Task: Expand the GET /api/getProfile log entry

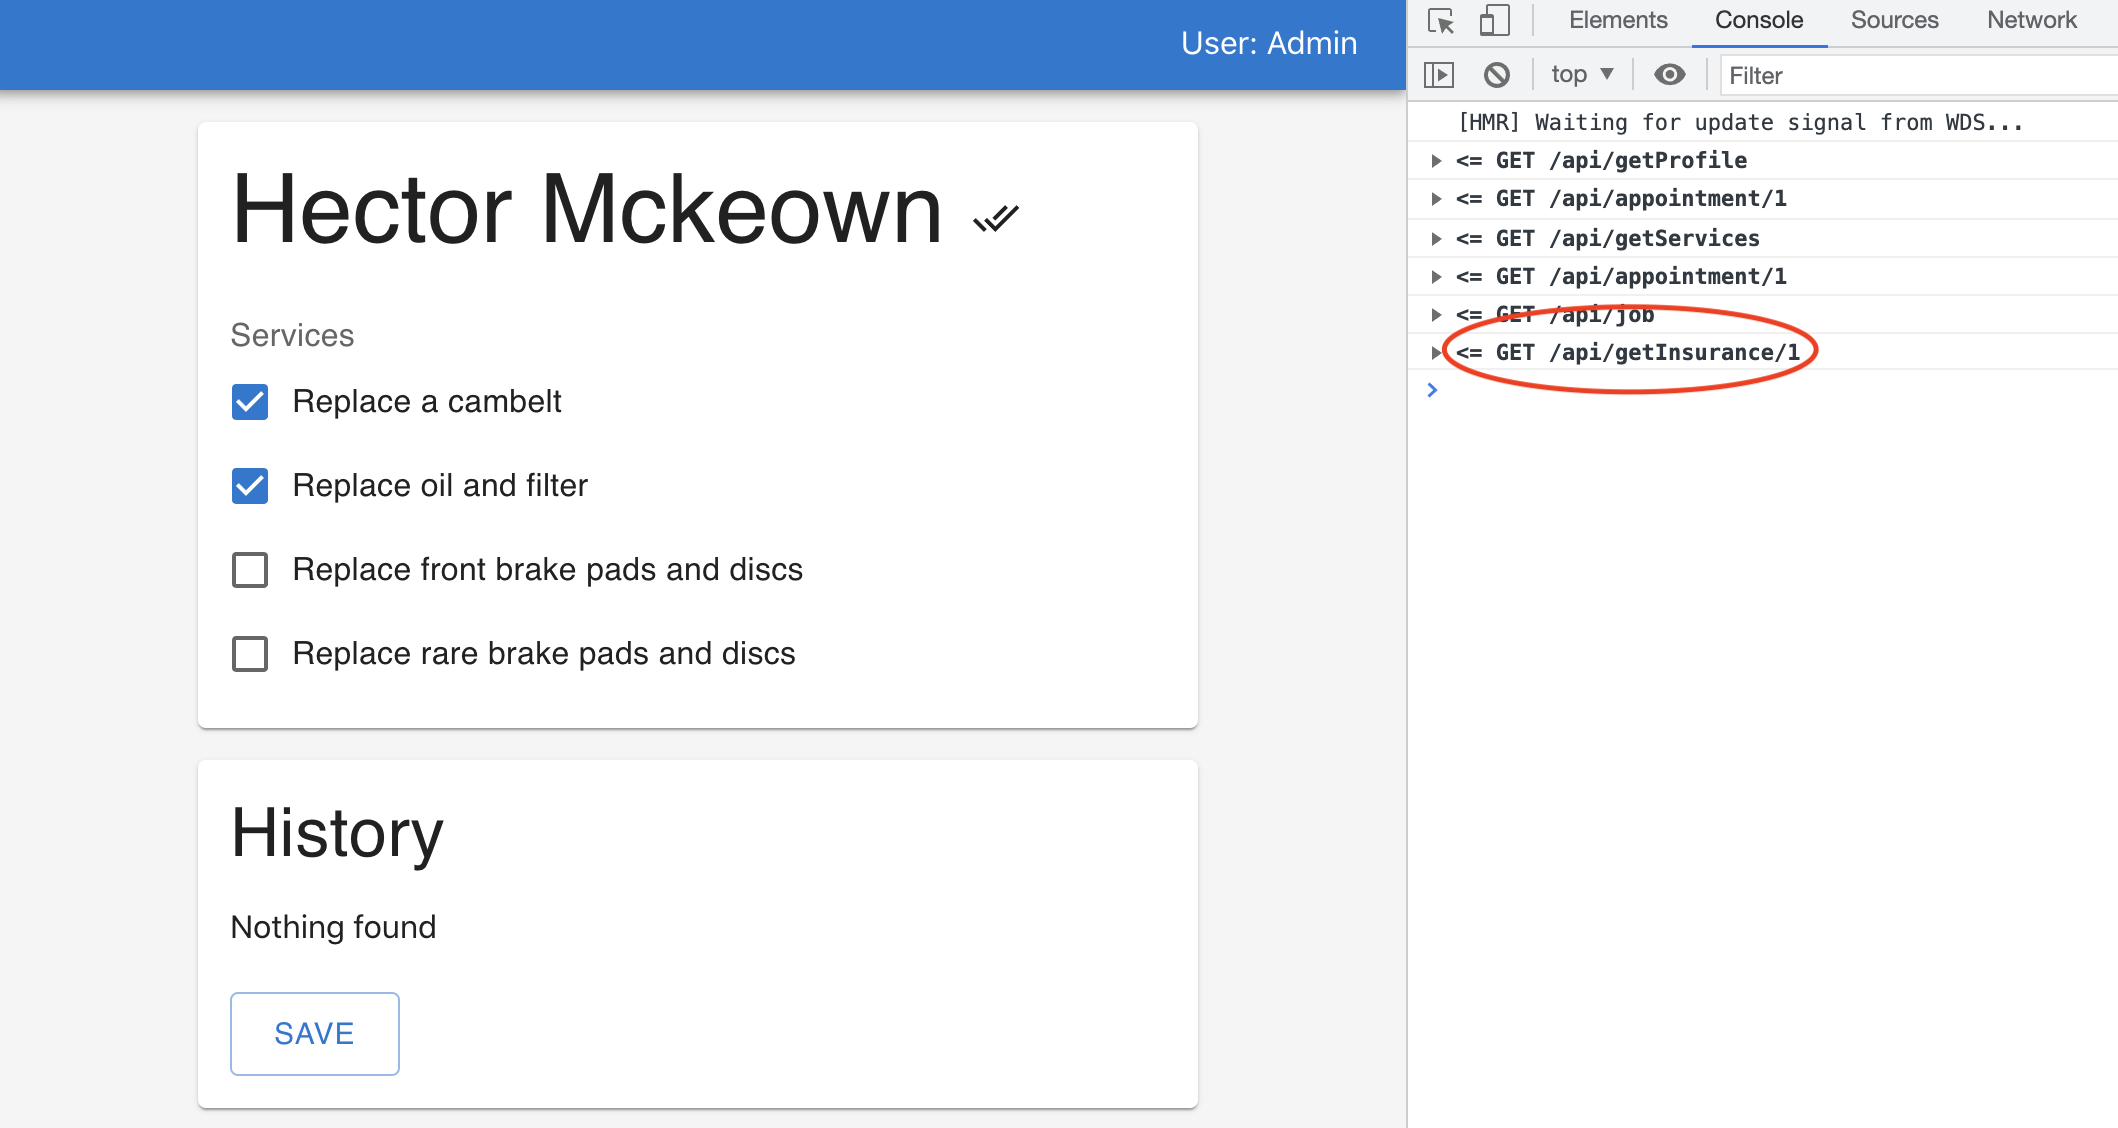Action: 1436,161
